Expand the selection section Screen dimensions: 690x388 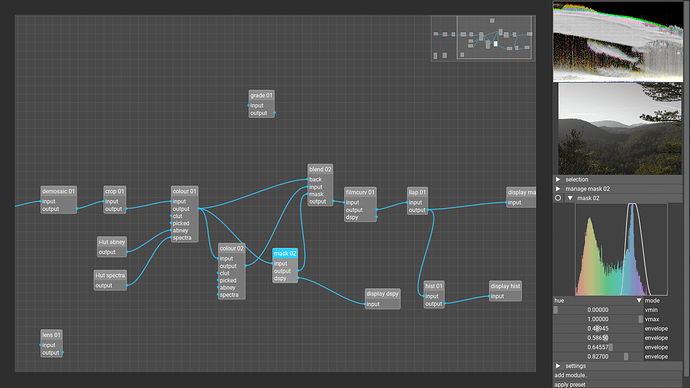pyautogui.click(x=558, y=179)
